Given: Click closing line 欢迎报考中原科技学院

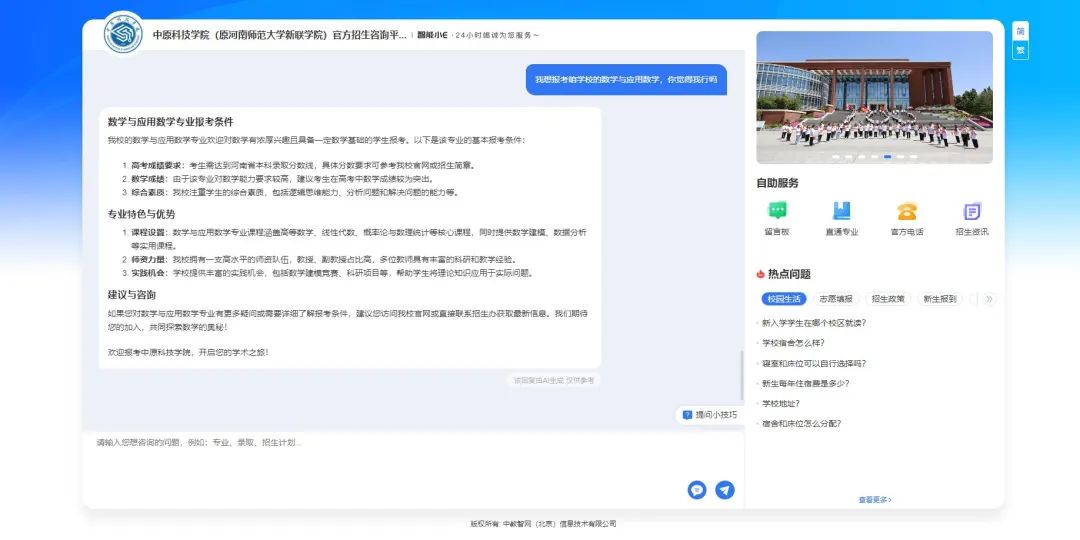Looking at the screenshot, I should coord(187,352).
